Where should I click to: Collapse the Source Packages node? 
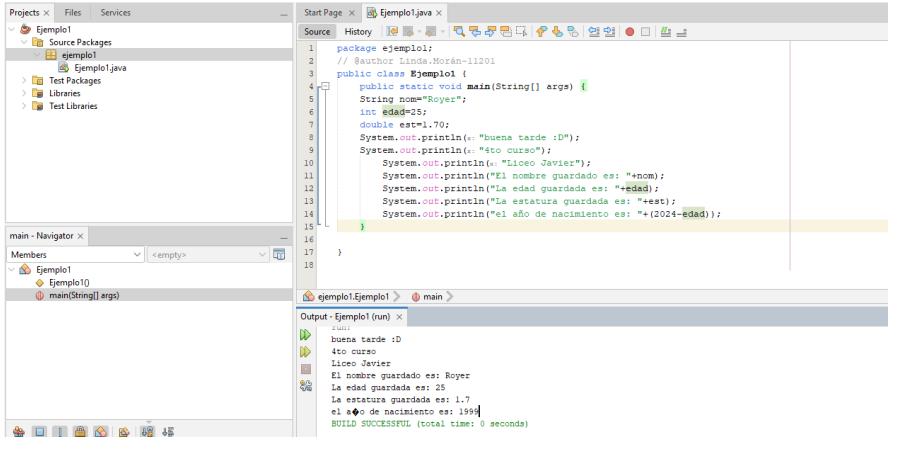coord(24,42)
